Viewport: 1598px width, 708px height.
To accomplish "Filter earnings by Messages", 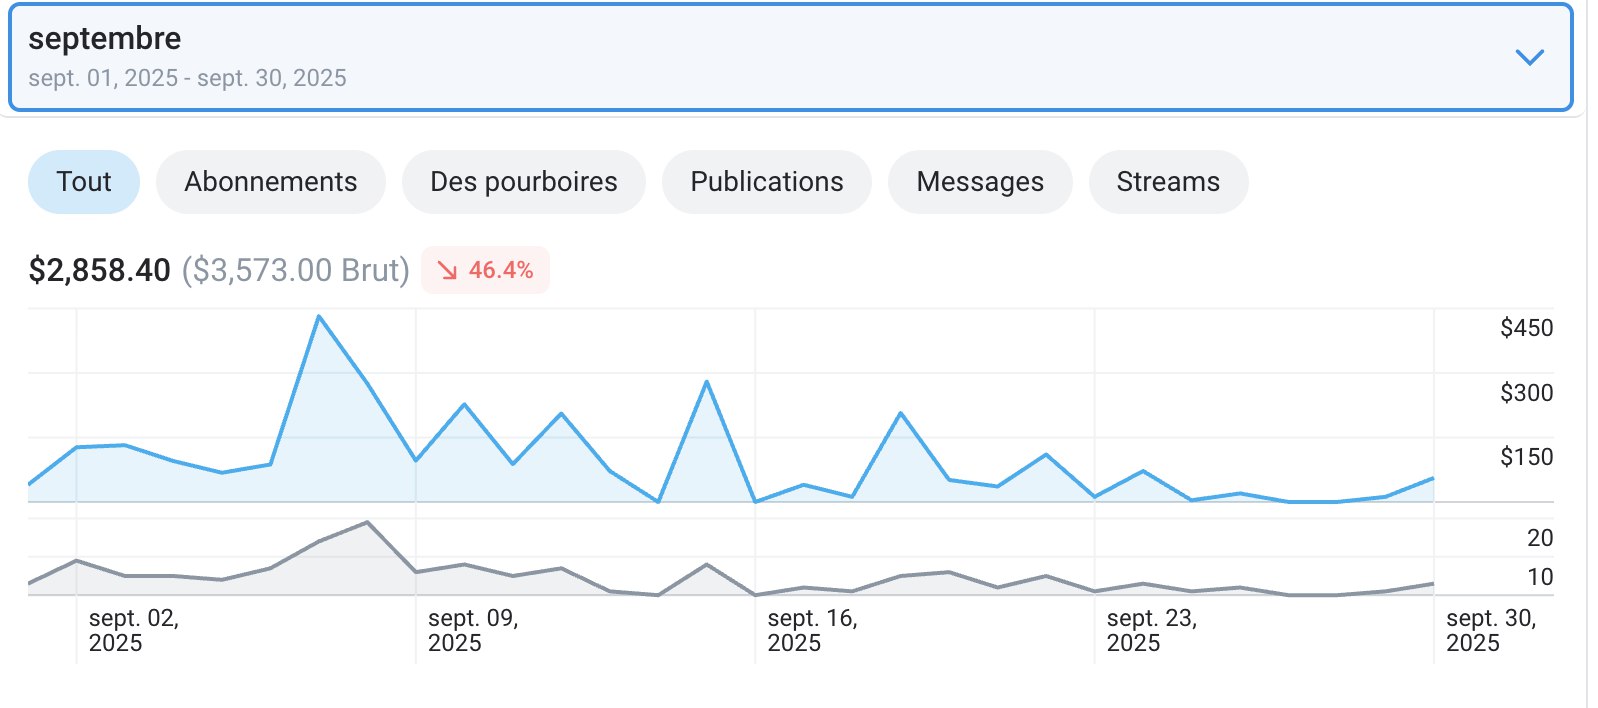I will coord(979,182).
